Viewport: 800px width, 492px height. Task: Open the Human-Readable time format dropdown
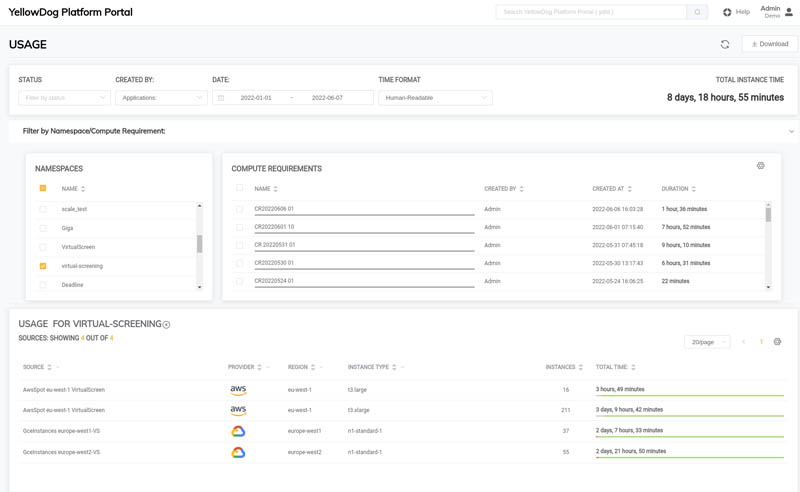tap(435, 98)
